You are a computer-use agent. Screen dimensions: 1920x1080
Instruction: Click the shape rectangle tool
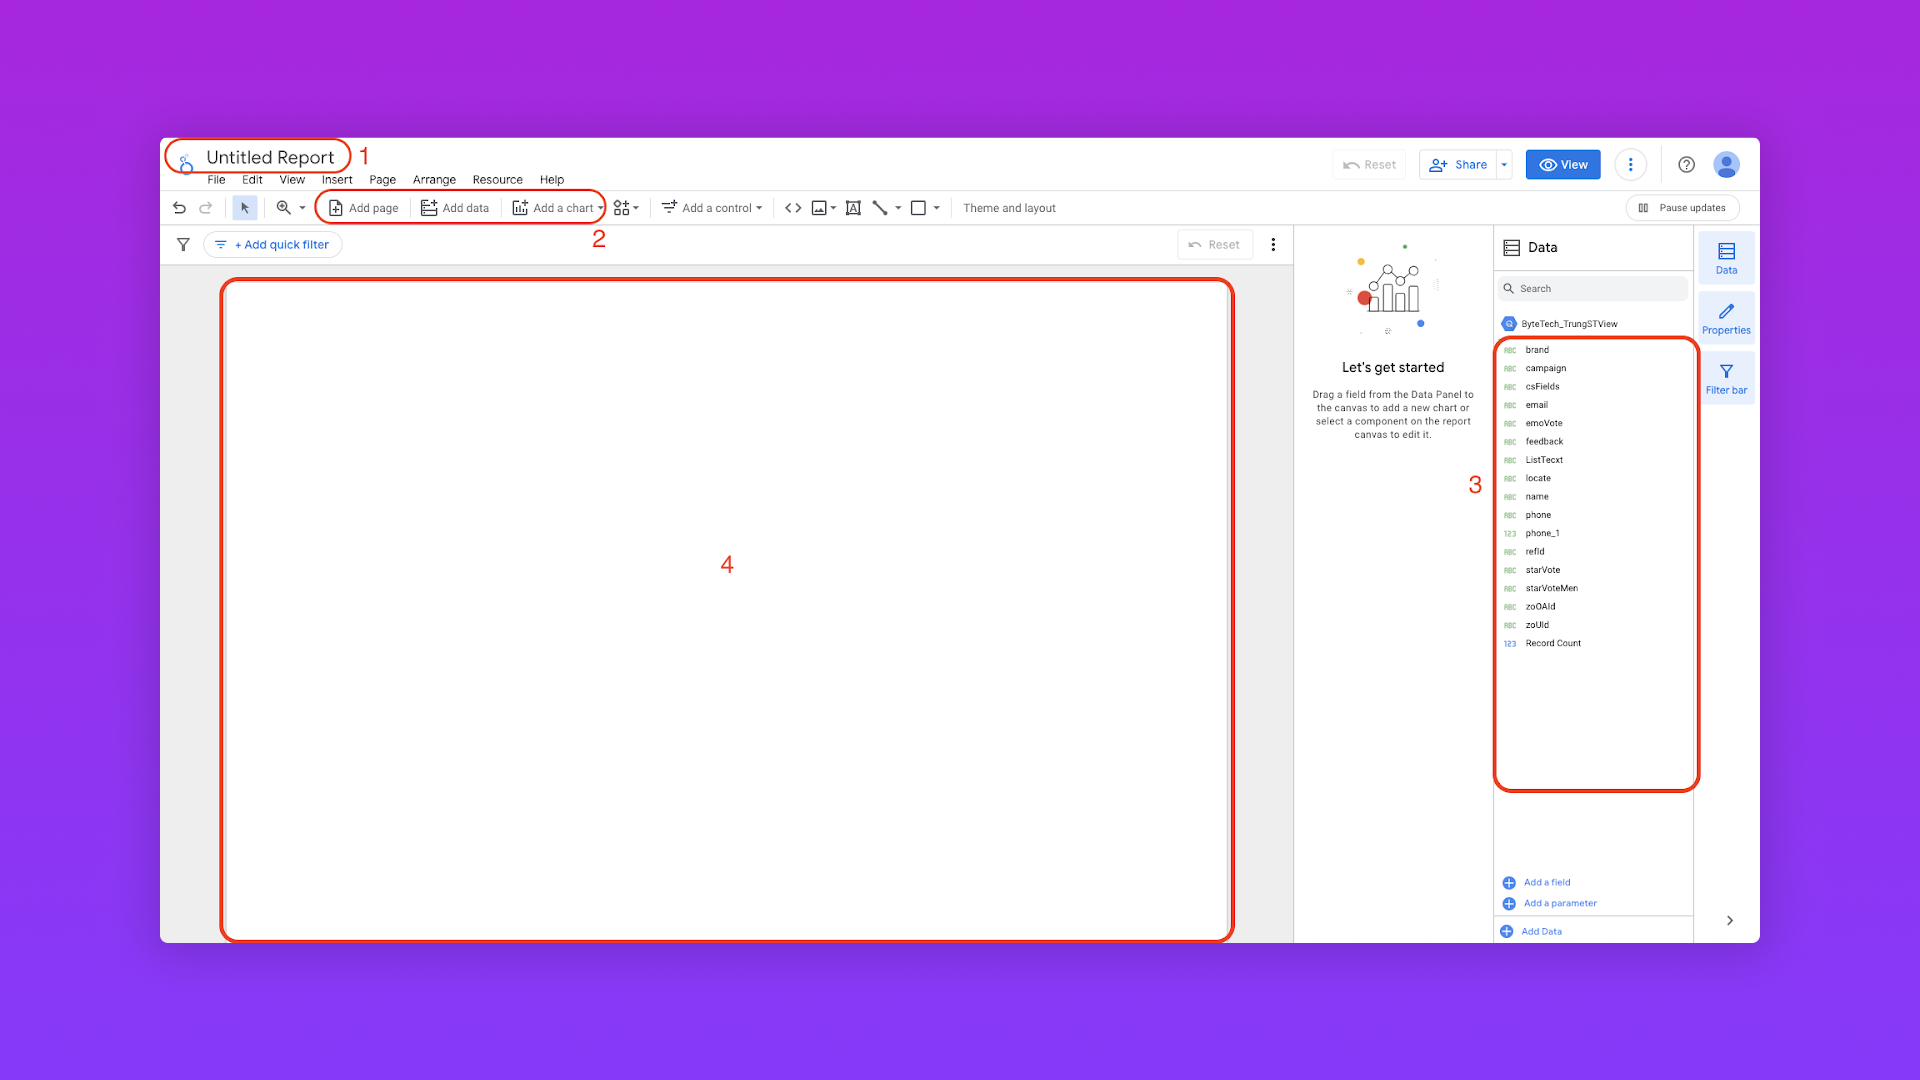click(918, 208)
